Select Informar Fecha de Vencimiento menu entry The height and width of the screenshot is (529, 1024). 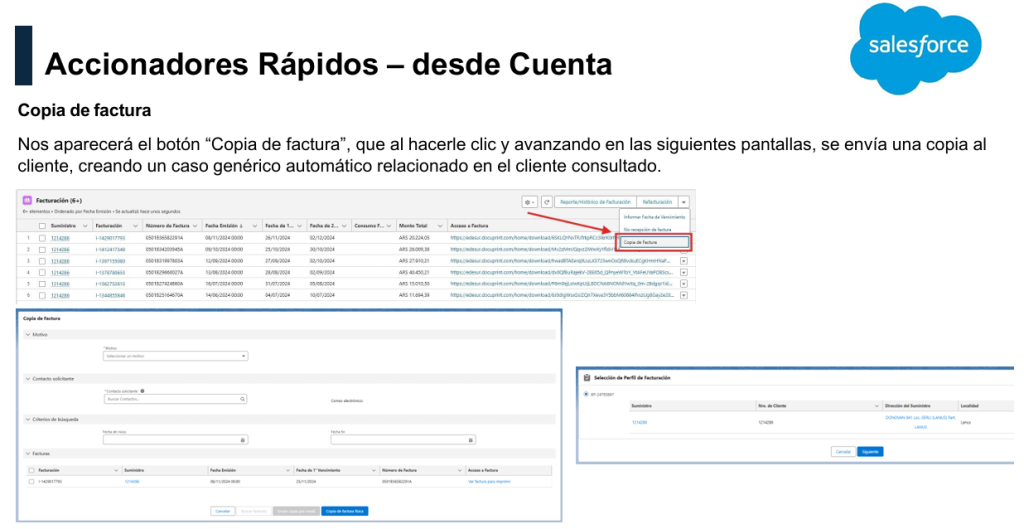(x=653, y=216)
